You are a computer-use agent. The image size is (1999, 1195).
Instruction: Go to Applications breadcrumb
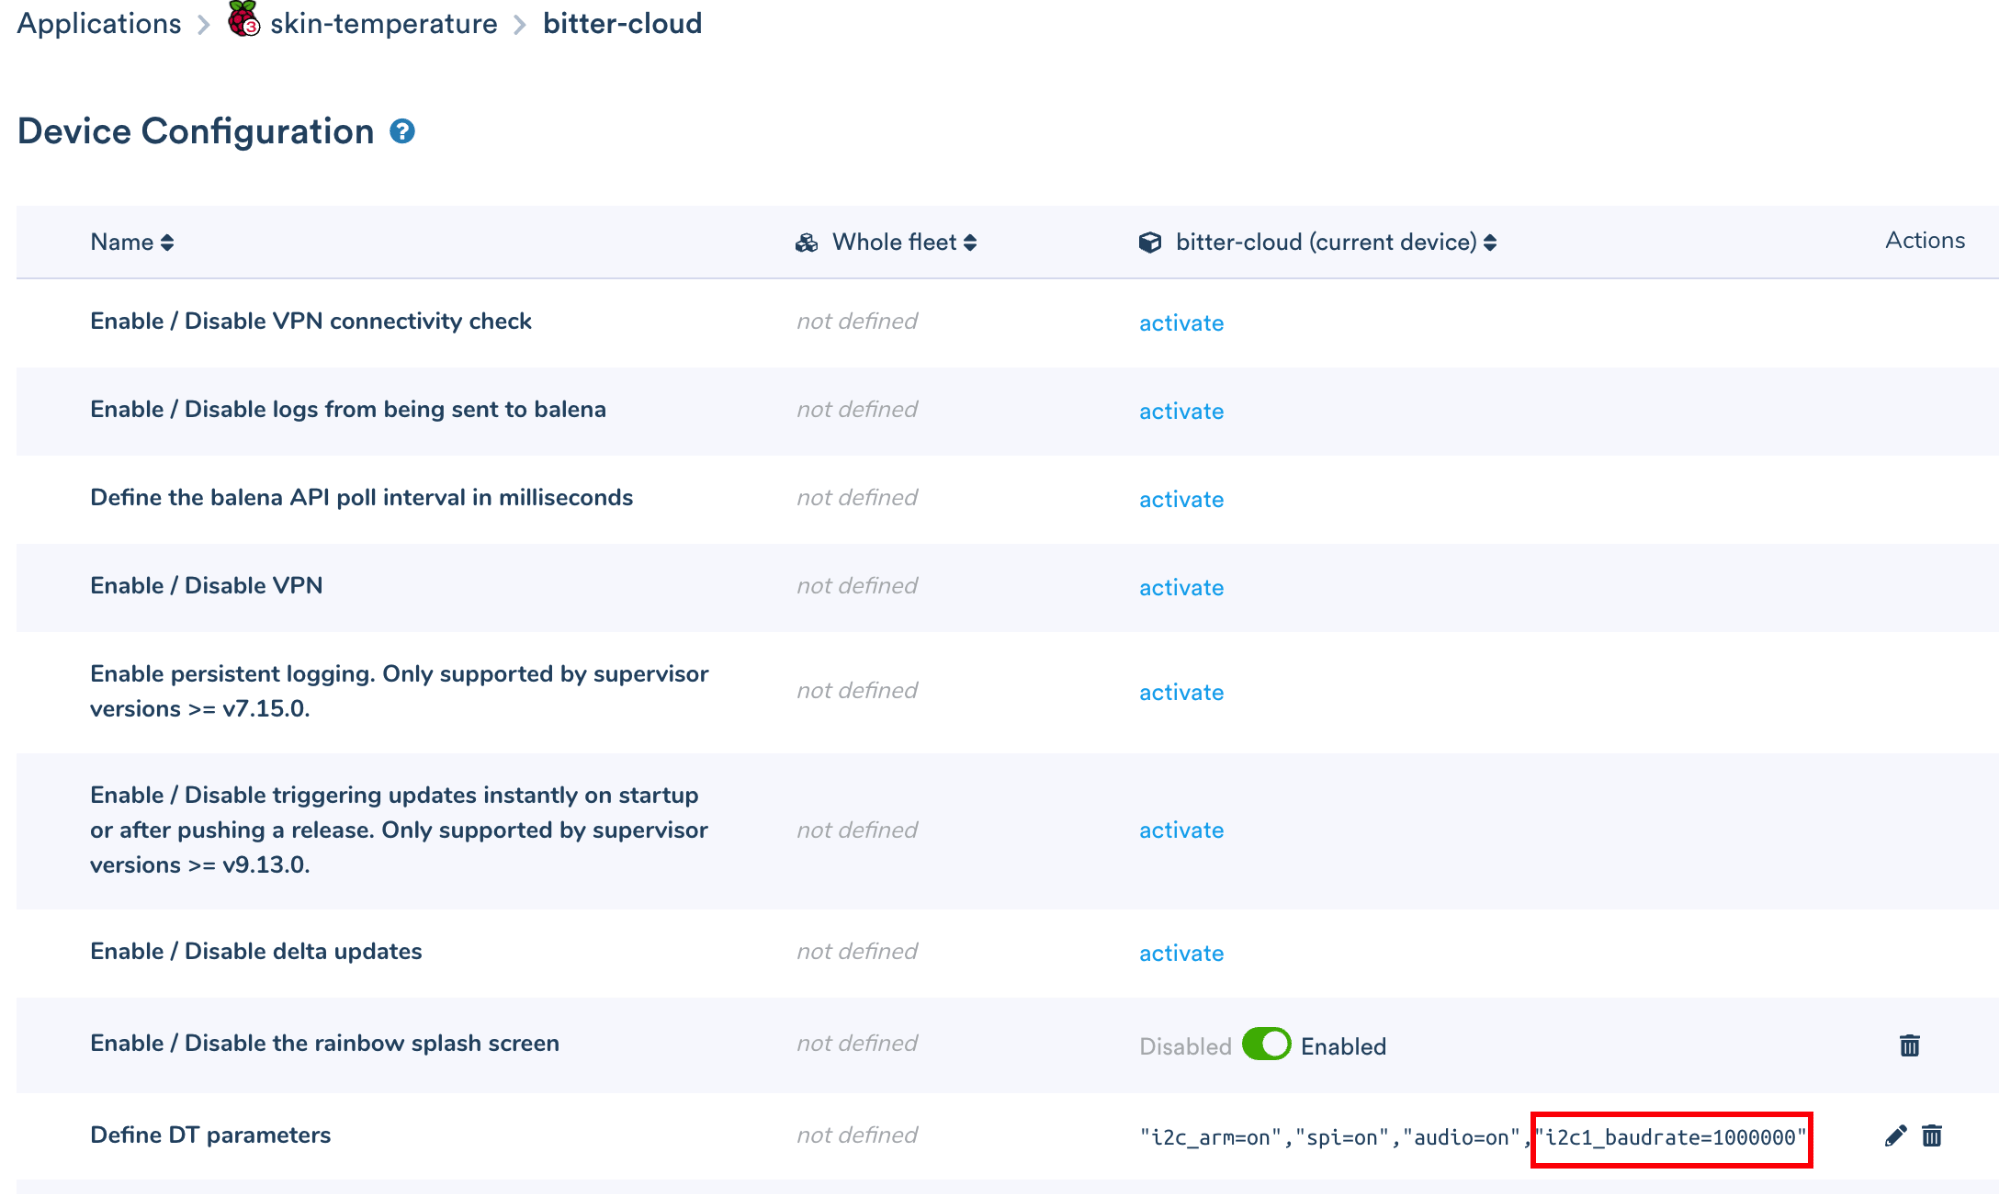(99, 23)
